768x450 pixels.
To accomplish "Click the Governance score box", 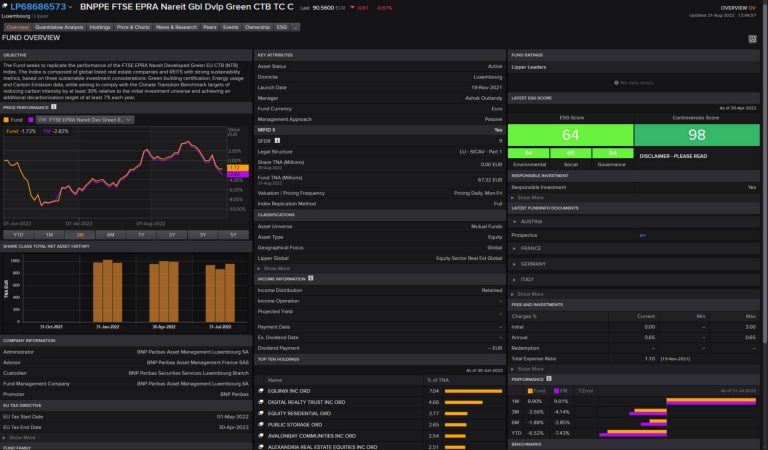I will (613, 153).
